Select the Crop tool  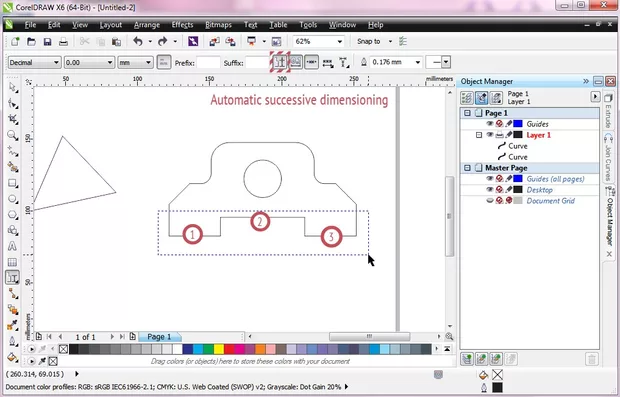(13, 119)
